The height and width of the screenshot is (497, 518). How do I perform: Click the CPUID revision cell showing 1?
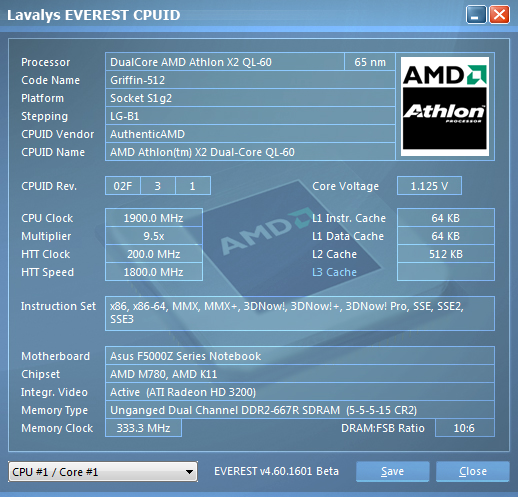point(193,186)
